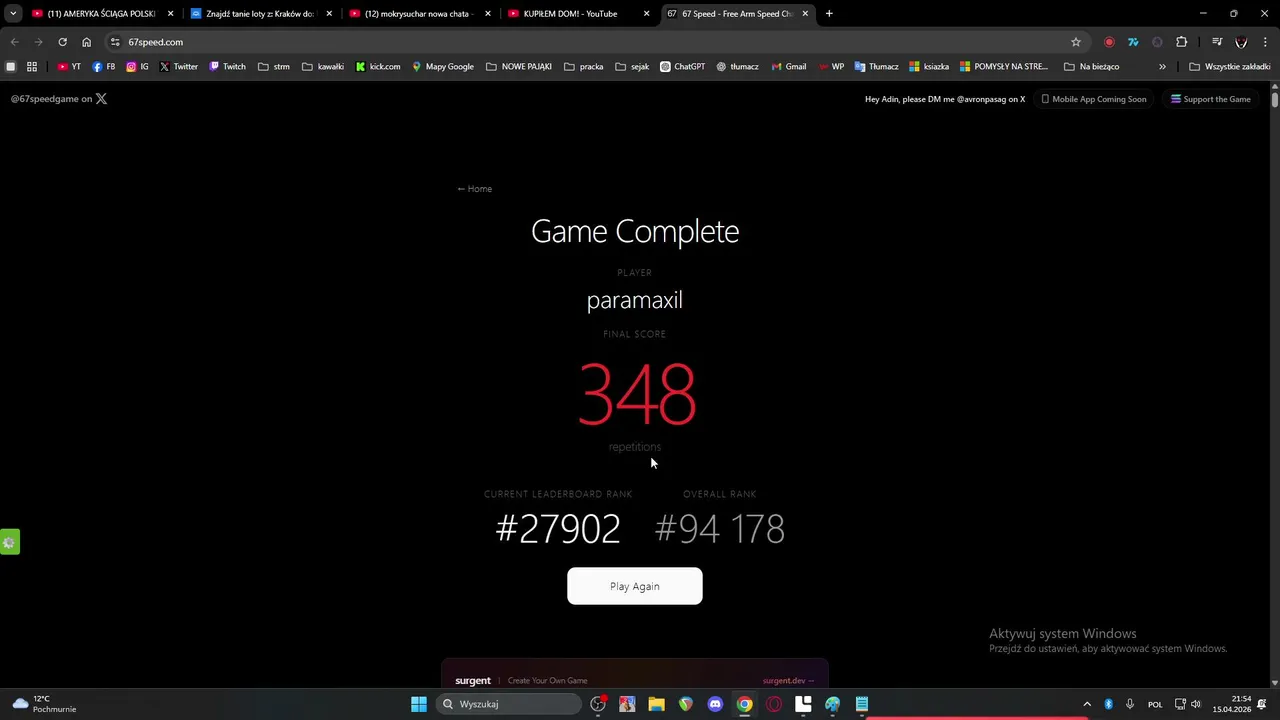This screenshot has height=720, width=1280.
Task: Open Opera GX from the taskbar
Action: (774, 704)
